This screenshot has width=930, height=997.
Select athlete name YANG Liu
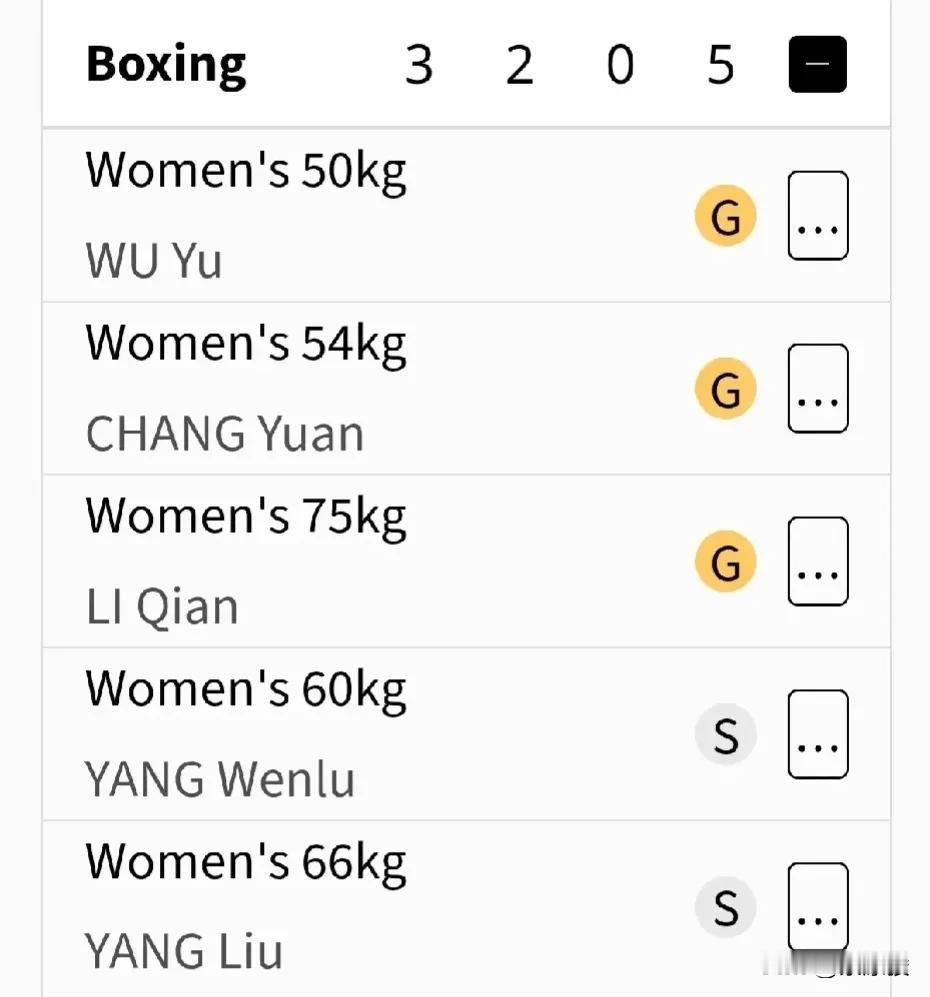coord(184,952)
